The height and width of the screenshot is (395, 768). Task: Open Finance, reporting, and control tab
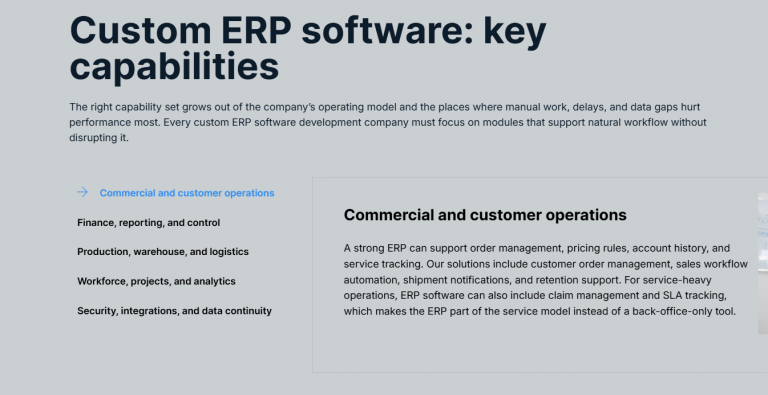coord(148,222)
